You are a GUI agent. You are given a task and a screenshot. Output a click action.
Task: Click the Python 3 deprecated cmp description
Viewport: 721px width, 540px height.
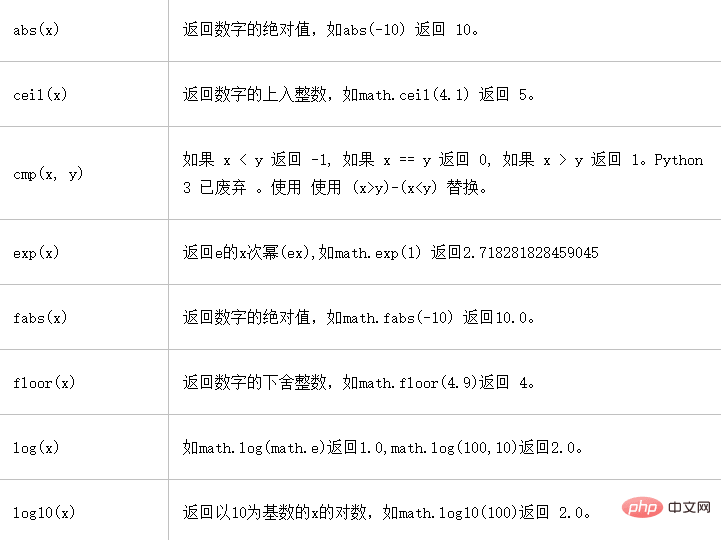point(442,173)
